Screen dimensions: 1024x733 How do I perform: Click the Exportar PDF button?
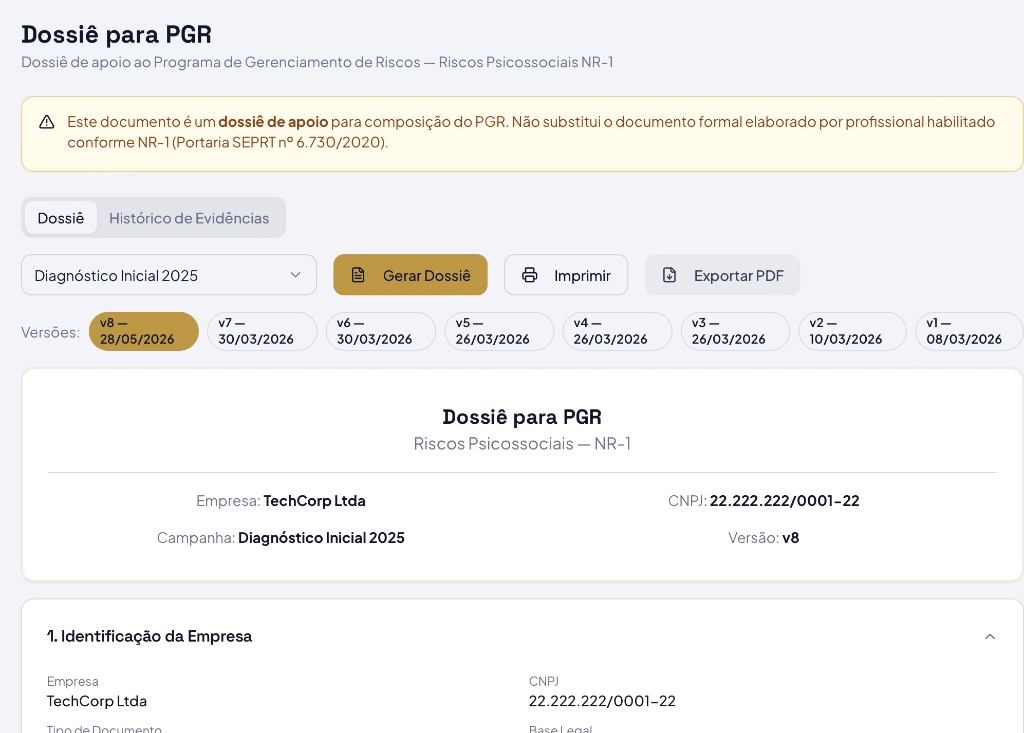click(722, 275)
